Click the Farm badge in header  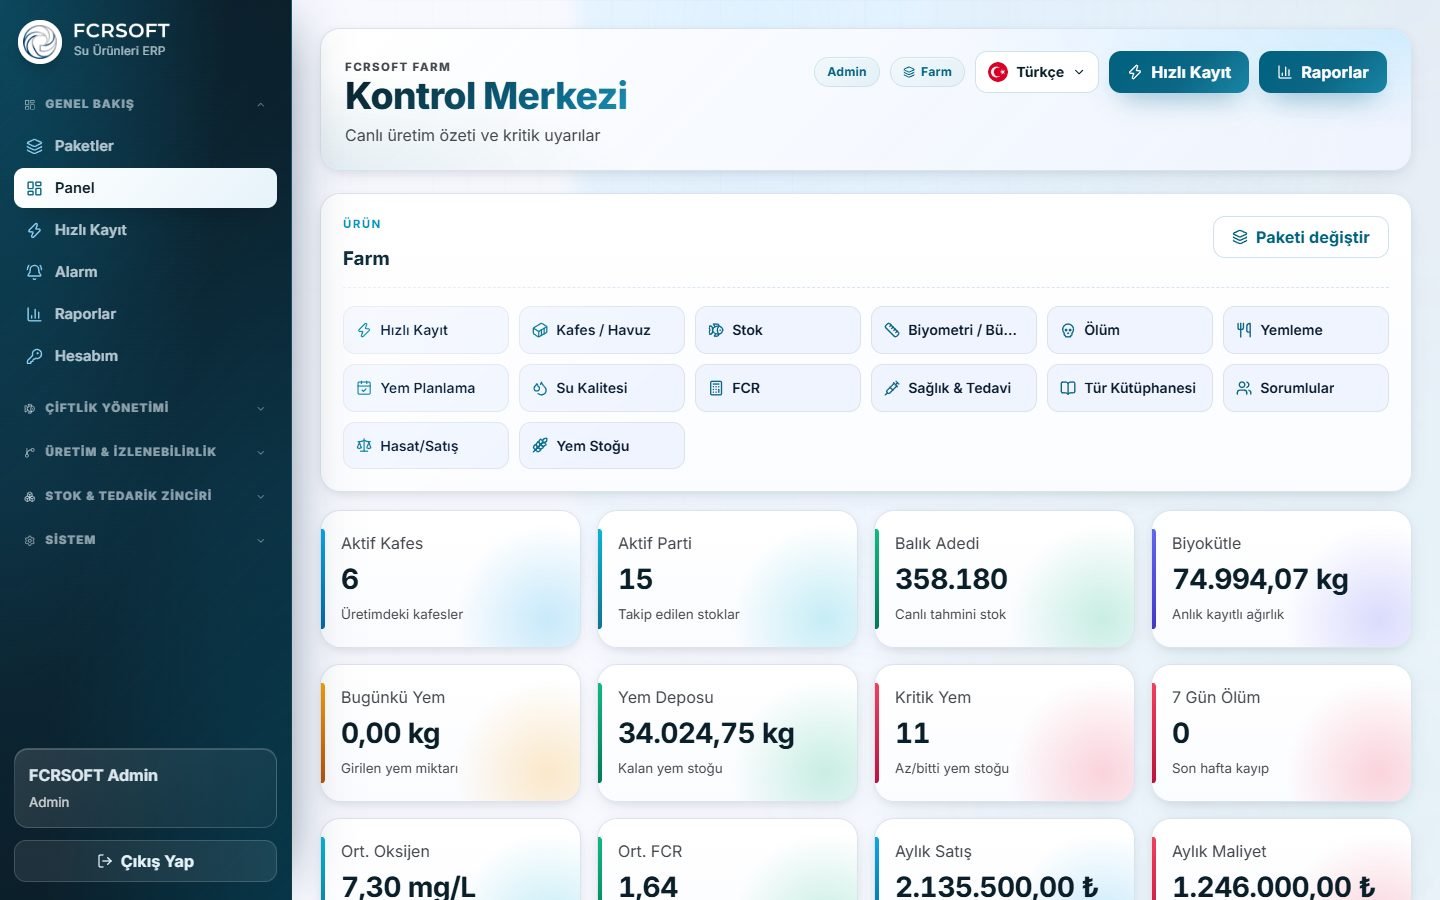pos(928,72)
